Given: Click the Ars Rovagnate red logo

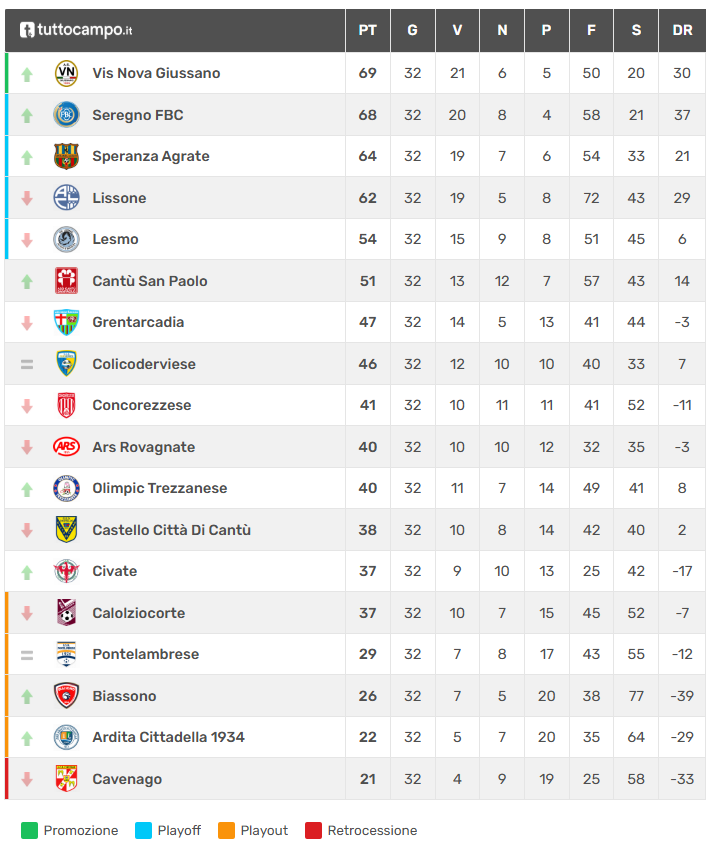Looking at the screenshot, I should click(x=66, y=447).
